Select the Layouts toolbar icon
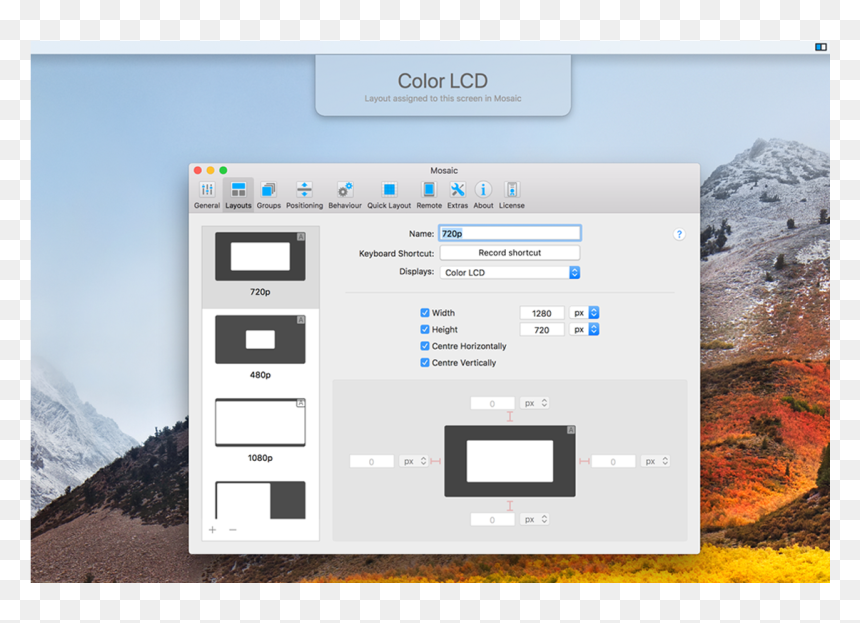This screenshot has width=860, height=623. click(238, 195)
